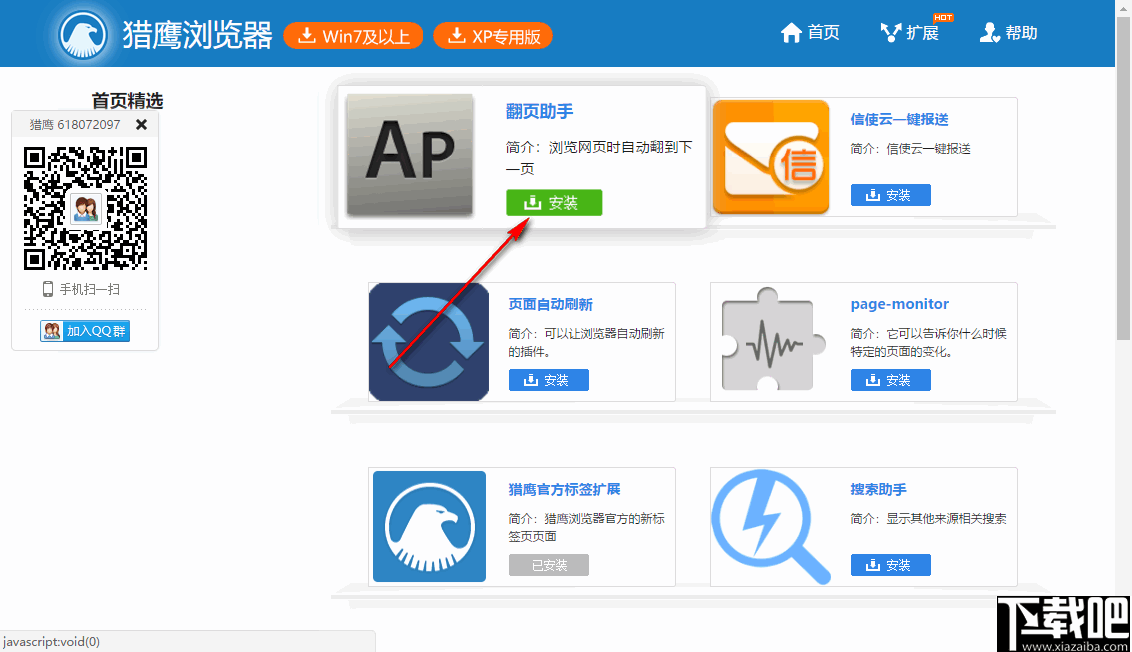The width and height of the screenshot is (1132, 652).
Task: Open the 翻页助手 title link
Action: click(539, 111)
